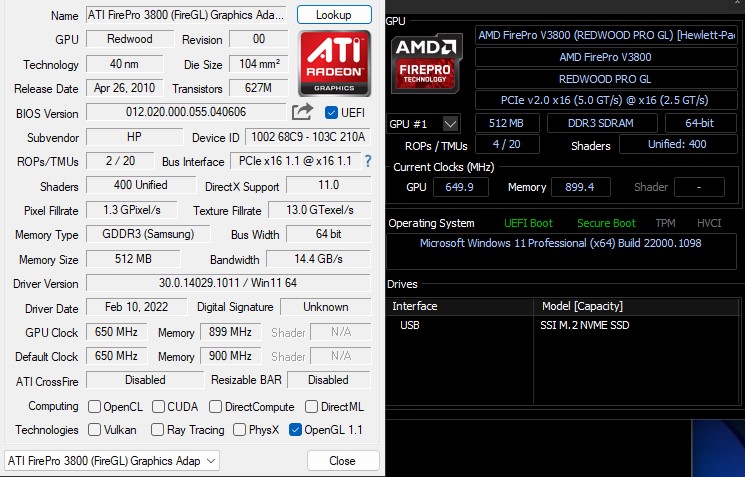Click the GPU clock value 649.9
The width and height of the screenshot is (745, 477).
(x=460, y=187)
